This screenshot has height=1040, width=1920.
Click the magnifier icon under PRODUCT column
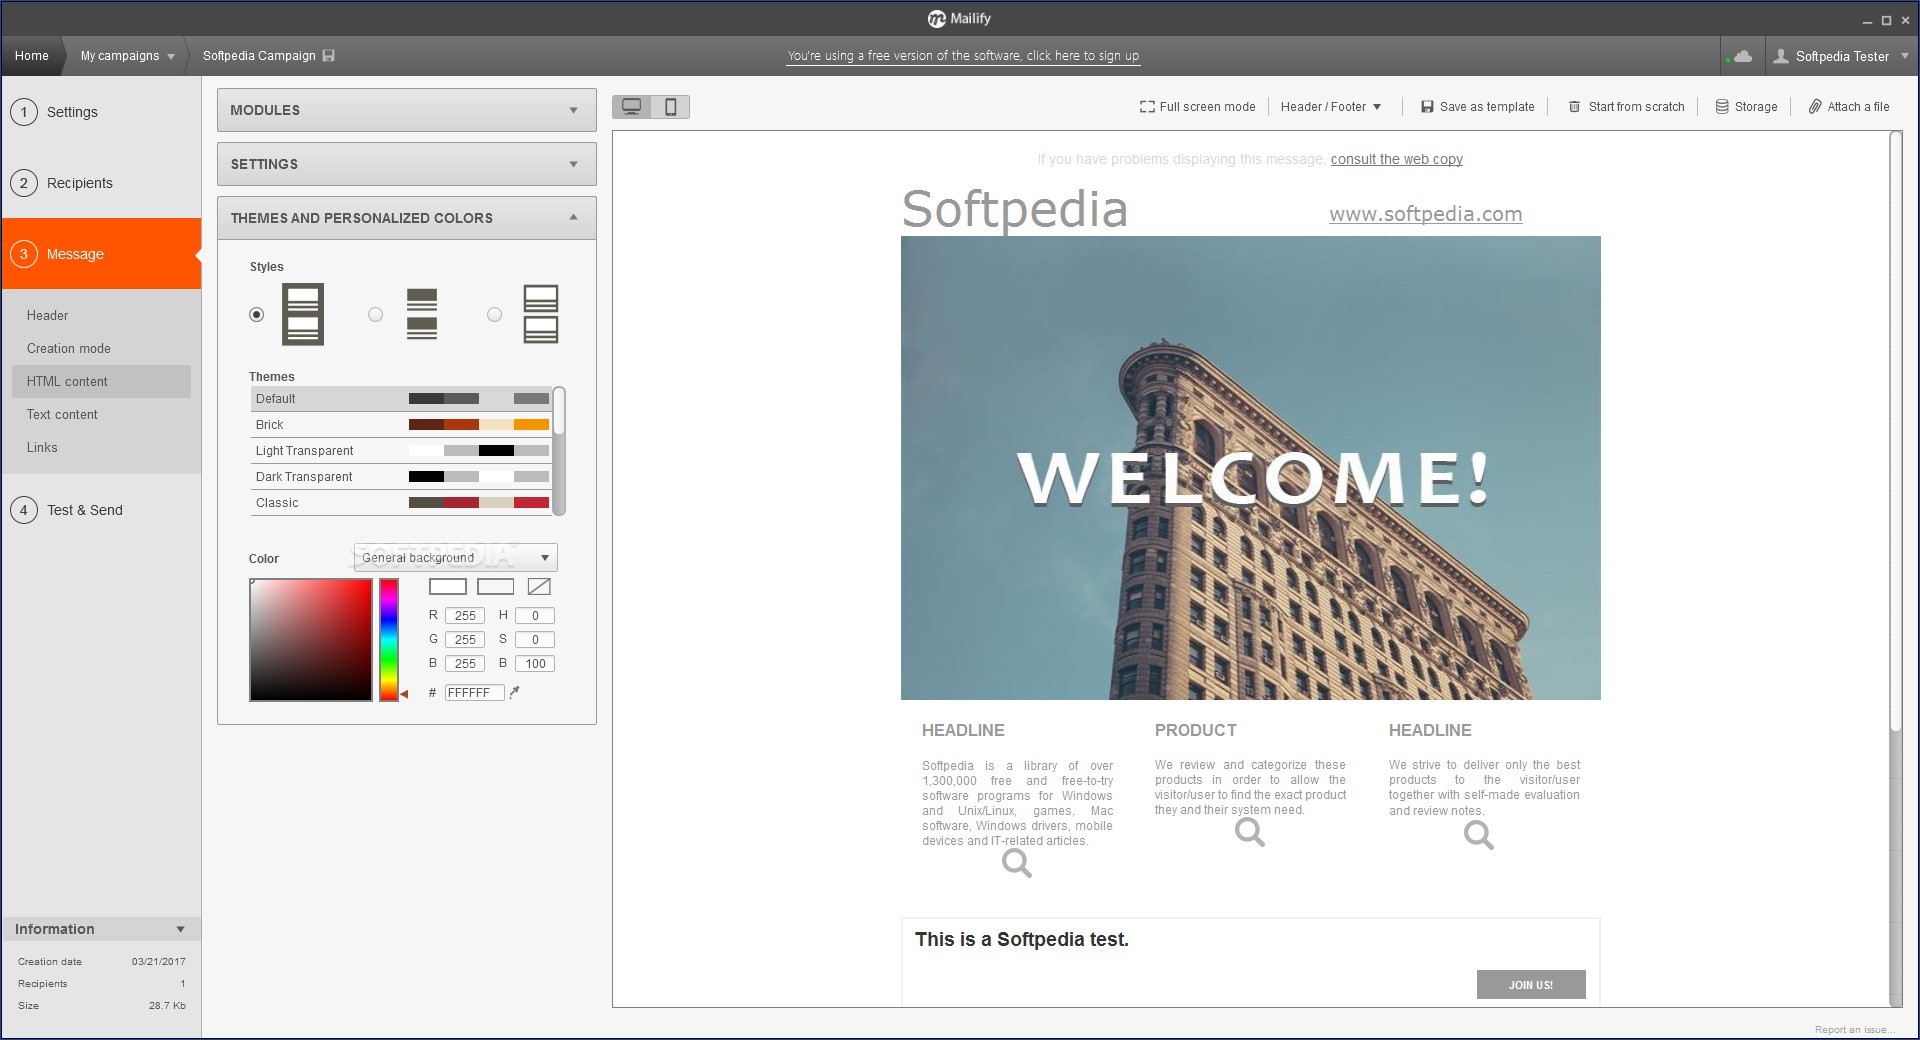(x=1250, y=832)
